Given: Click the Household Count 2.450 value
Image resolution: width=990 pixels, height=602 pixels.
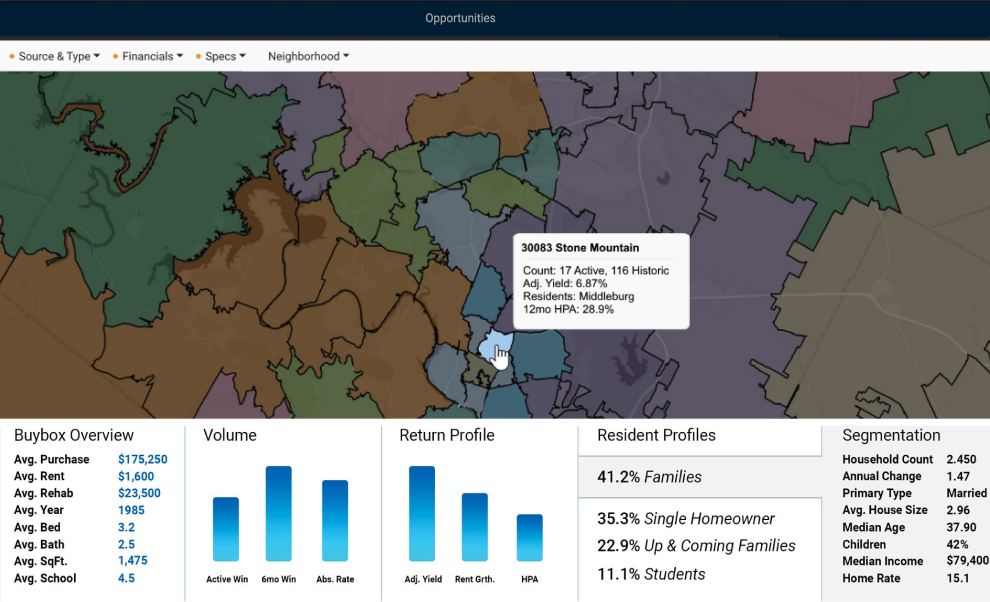Looking at the screenshot, I should click(961, 459).
